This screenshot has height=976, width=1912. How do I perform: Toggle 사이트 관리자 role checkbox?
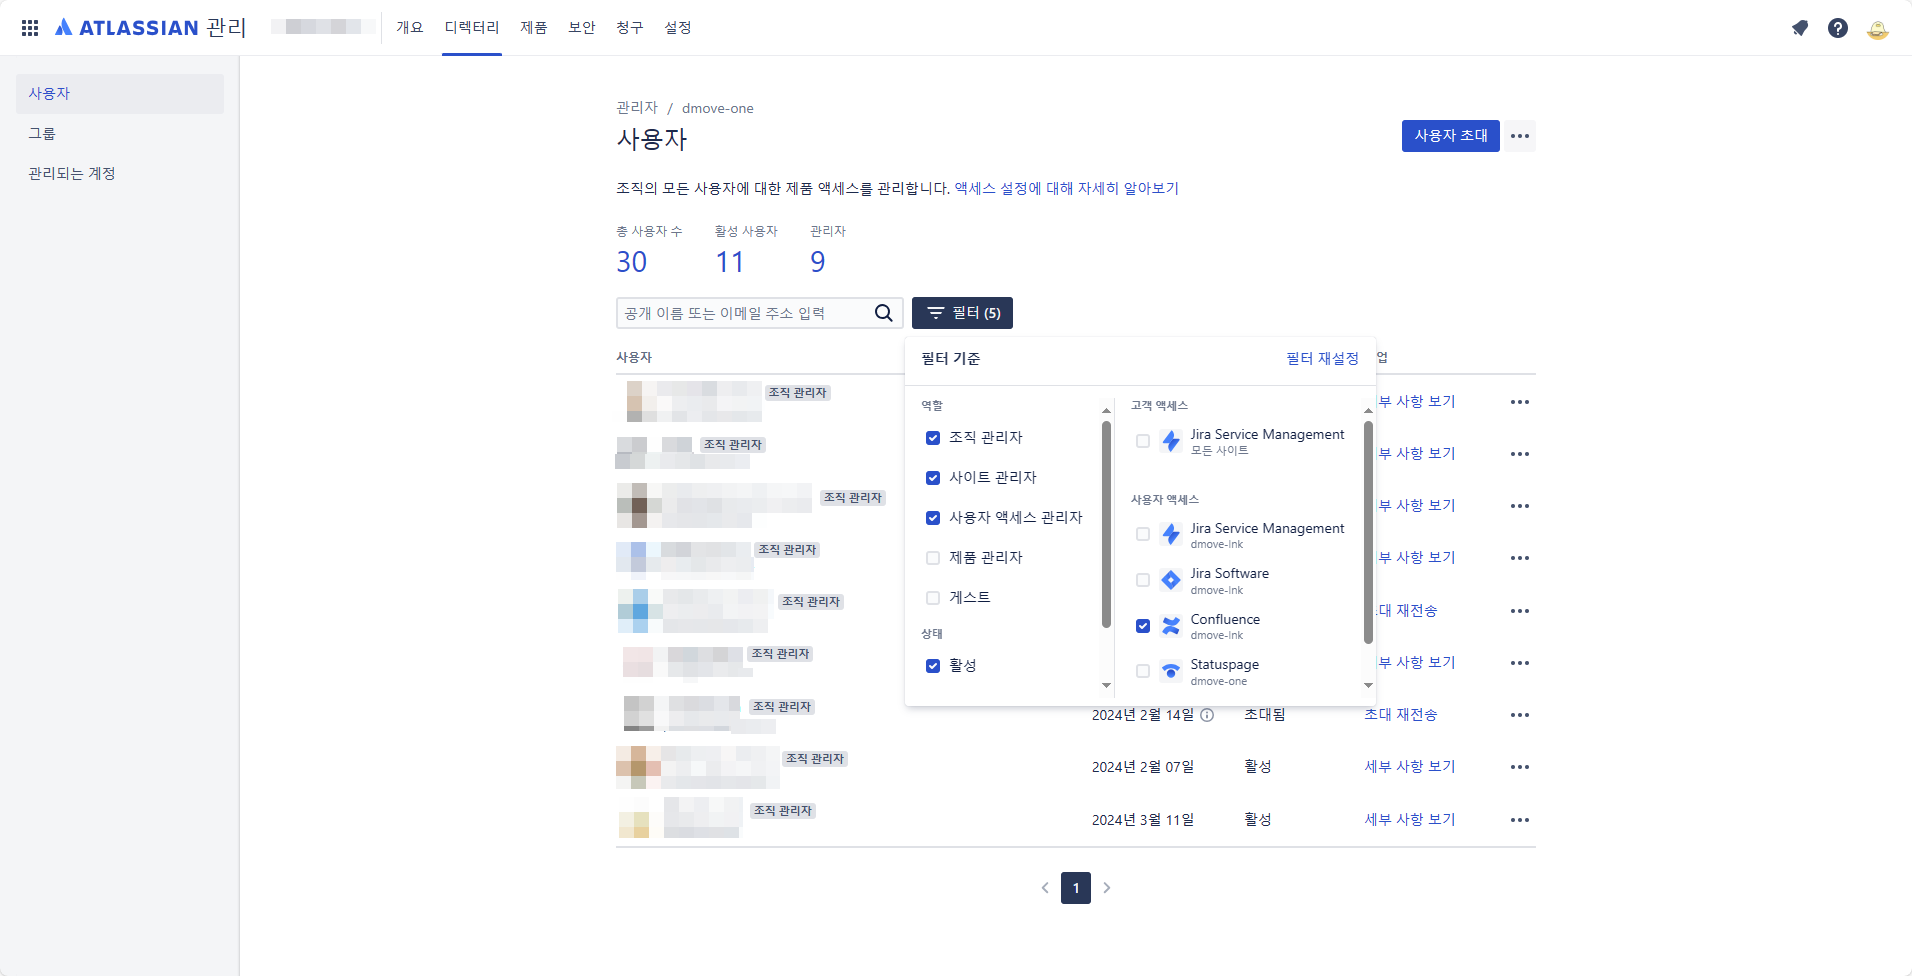tap(933, 478)
